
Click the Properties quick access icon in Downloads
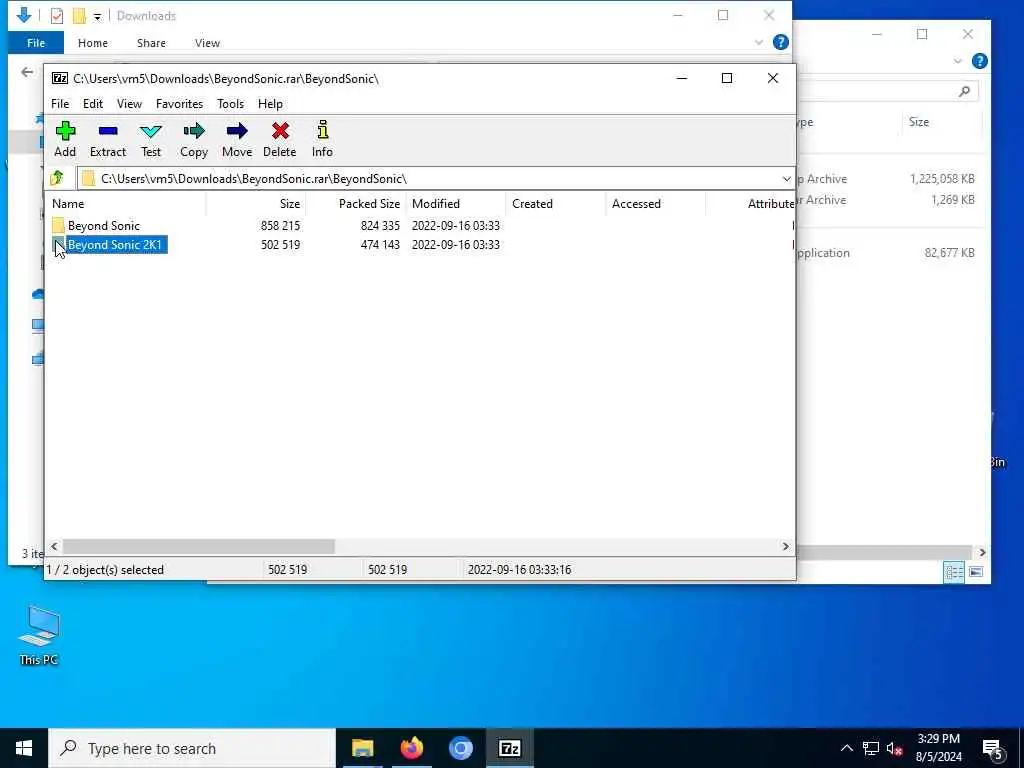point(57,16)
